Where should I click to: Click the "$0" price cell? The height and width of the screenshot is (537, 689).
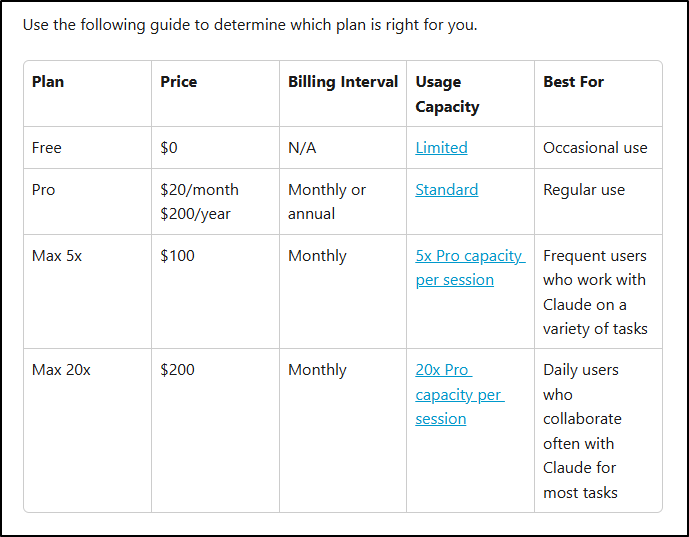(x=169, y=148)
